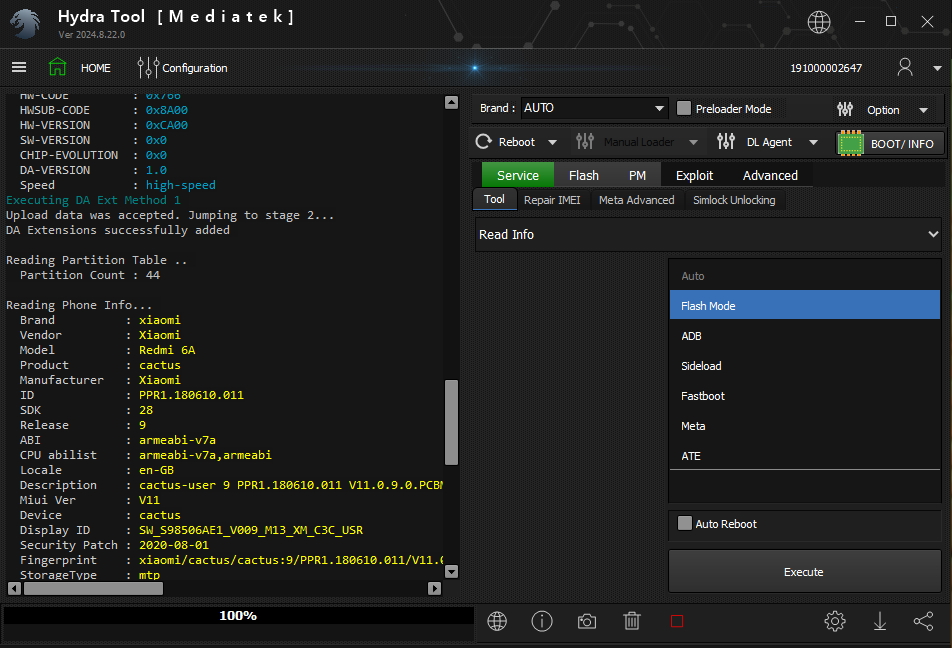Click the log vertical scrollbar thumb
The width and height of the screenshot is (952, 648).
tap(451, 422)
